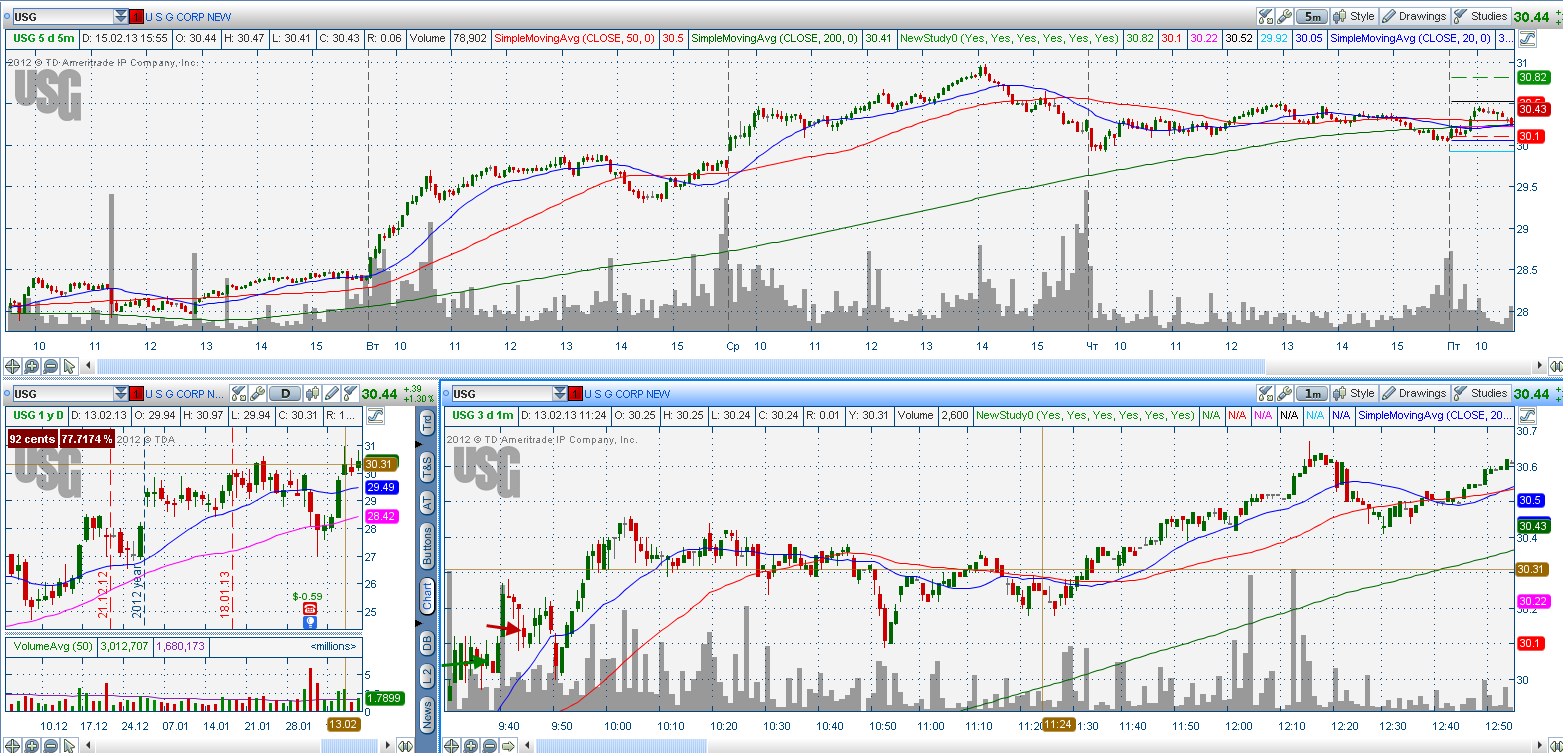Click the $-0.59 earnings marker

click(x=308, y=596)
